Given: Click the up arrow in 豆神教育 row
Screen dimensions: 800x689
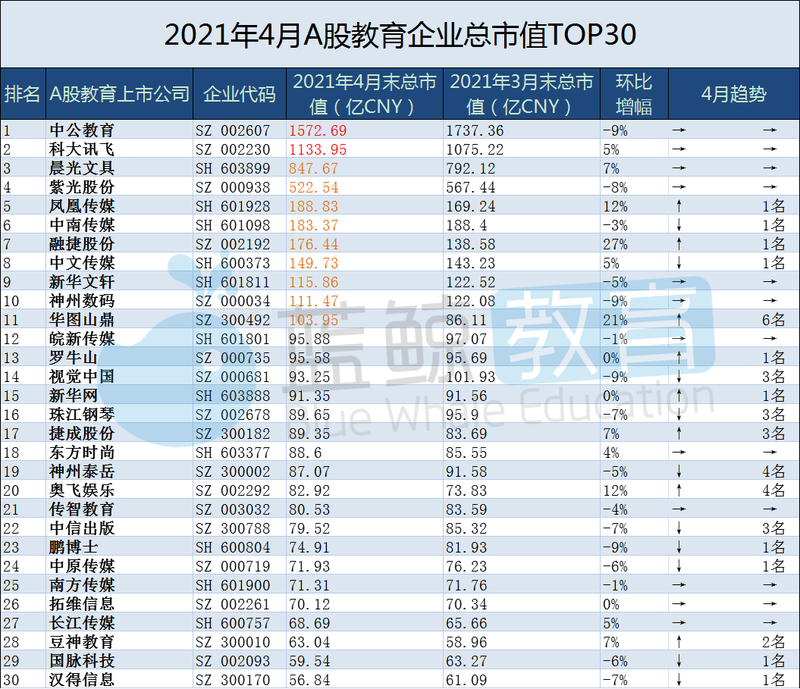Looking at the screenshot, I should [679, 642].
